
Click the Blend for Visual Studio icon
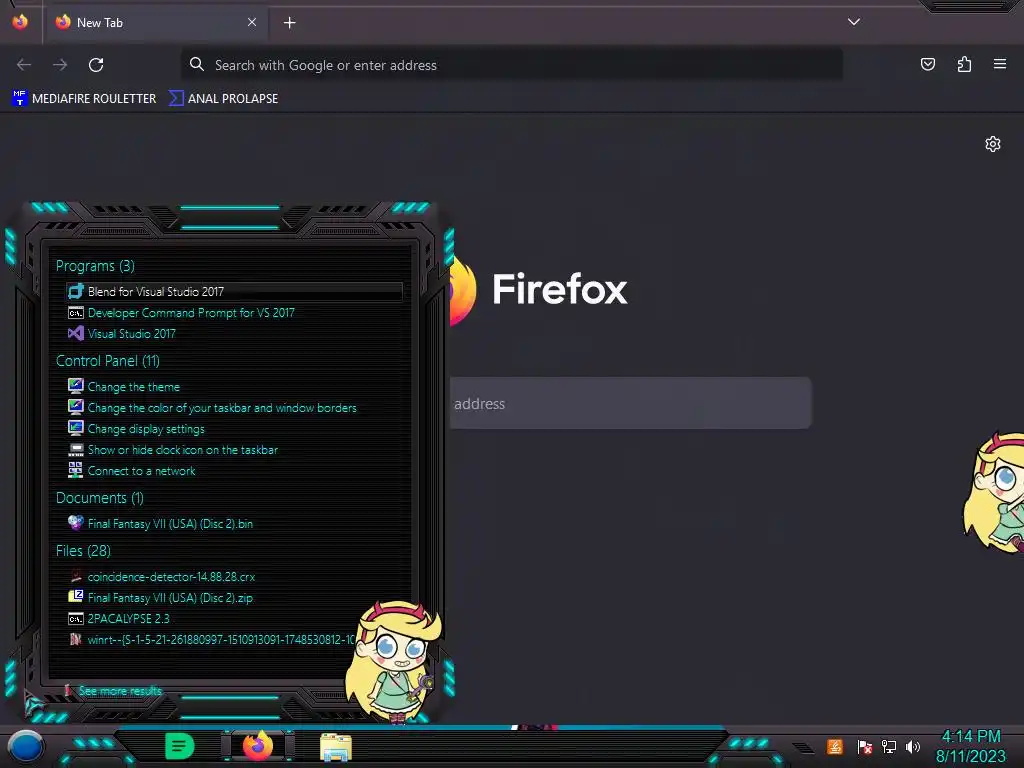click(x=76, y=291)
